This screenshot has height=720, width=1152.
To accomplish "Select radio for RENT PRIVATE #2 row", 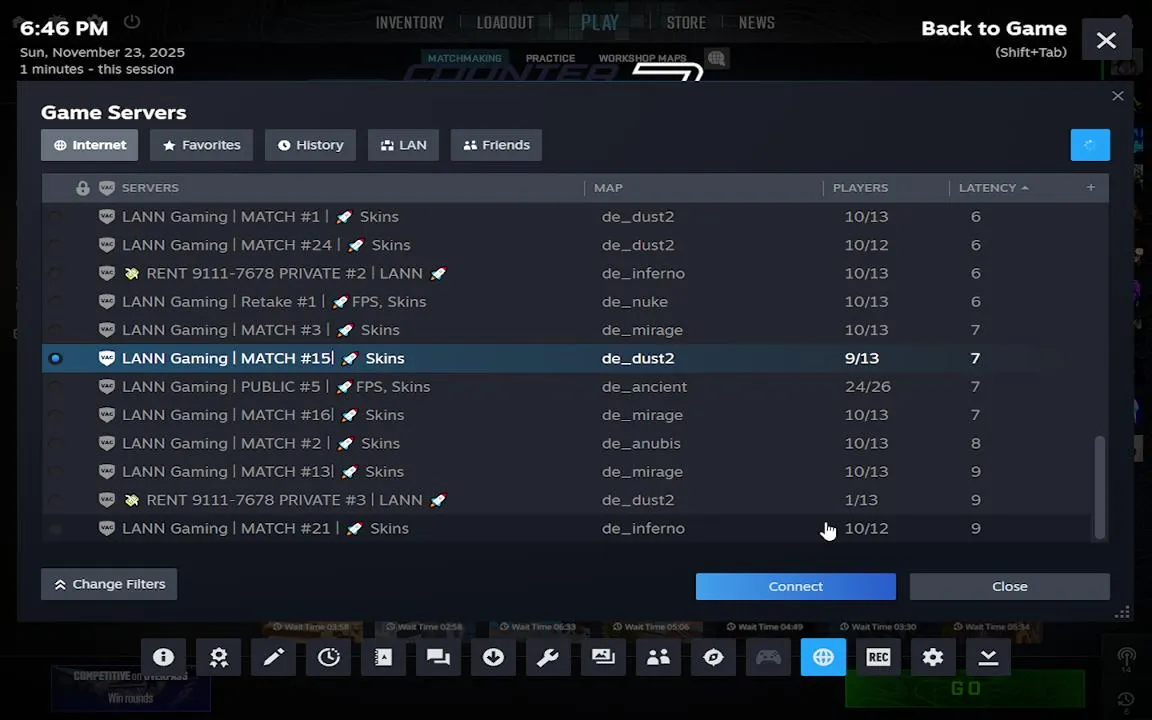I will (x=55, y=273).
